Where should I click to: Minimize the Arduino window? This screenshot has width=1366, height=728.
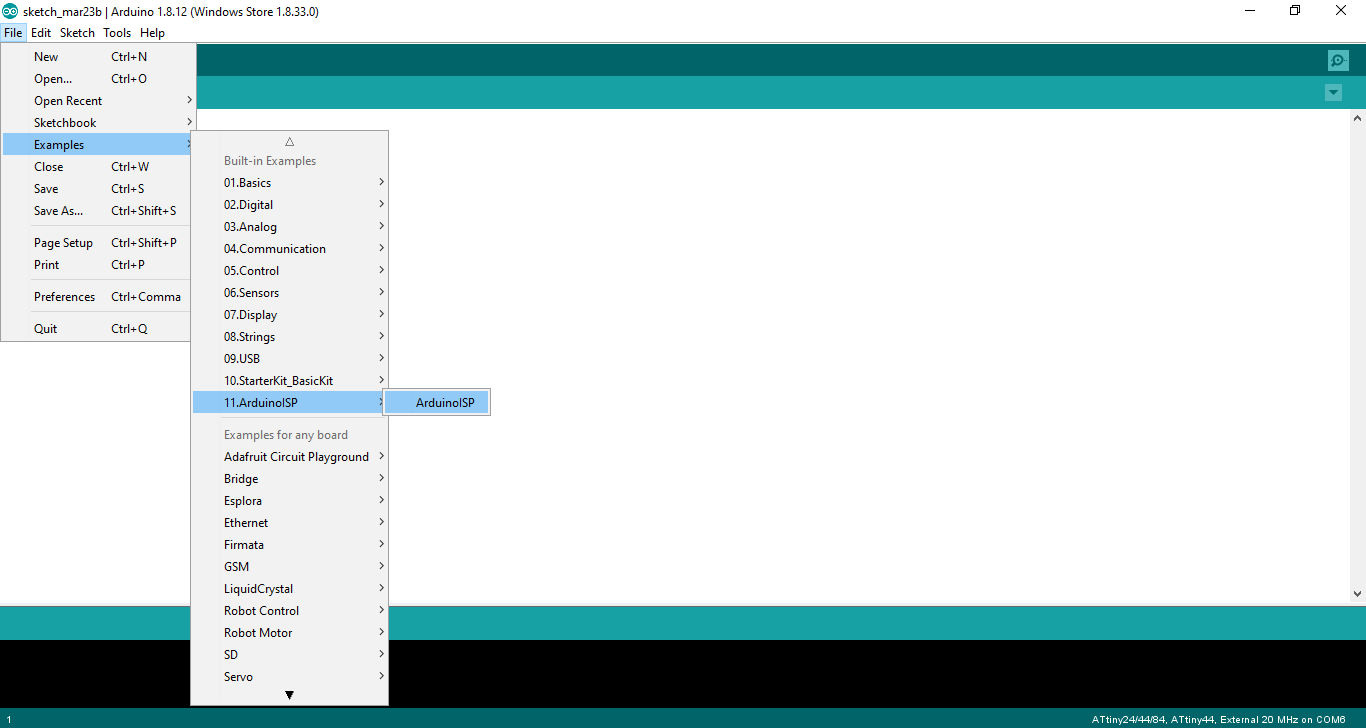coord(1250,11)
